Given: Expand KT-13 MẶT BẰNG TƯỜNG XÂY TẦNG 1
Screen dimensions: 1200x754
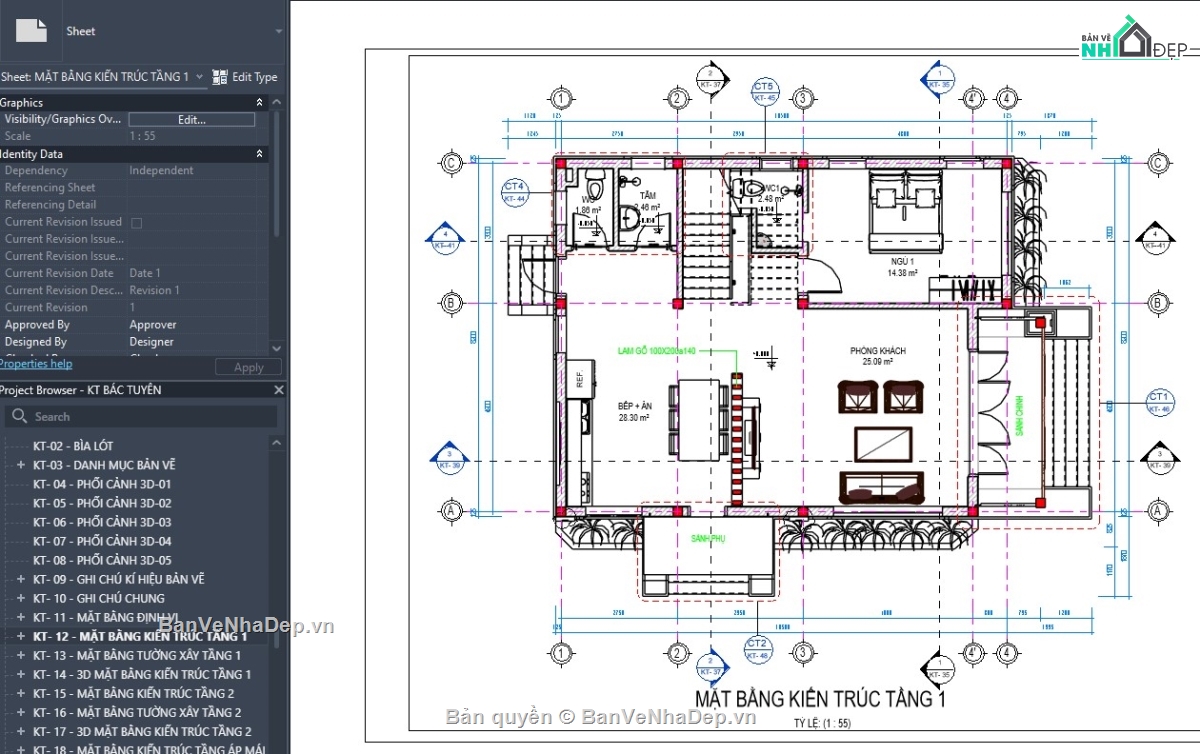Looking at the screenshot, I should (21, 655).
